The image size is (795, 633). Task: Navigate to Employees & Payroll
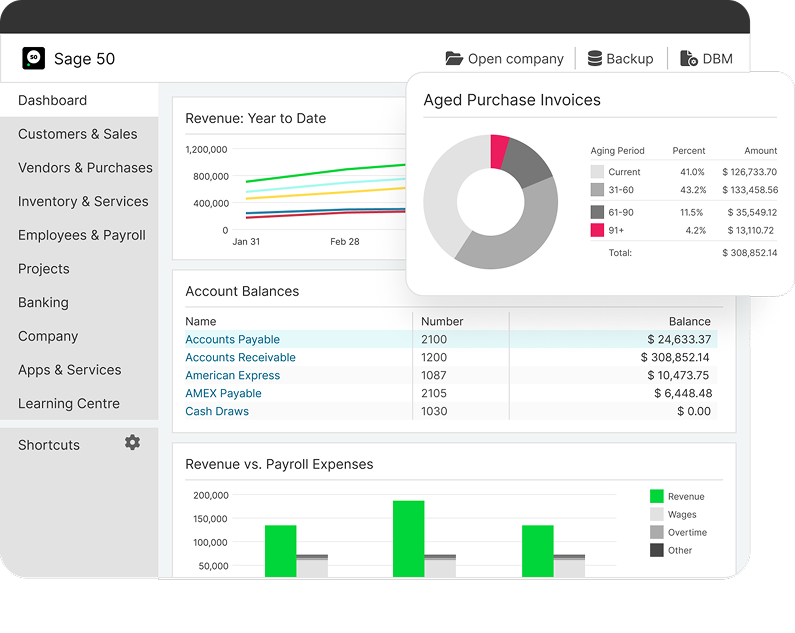[81, 235]
